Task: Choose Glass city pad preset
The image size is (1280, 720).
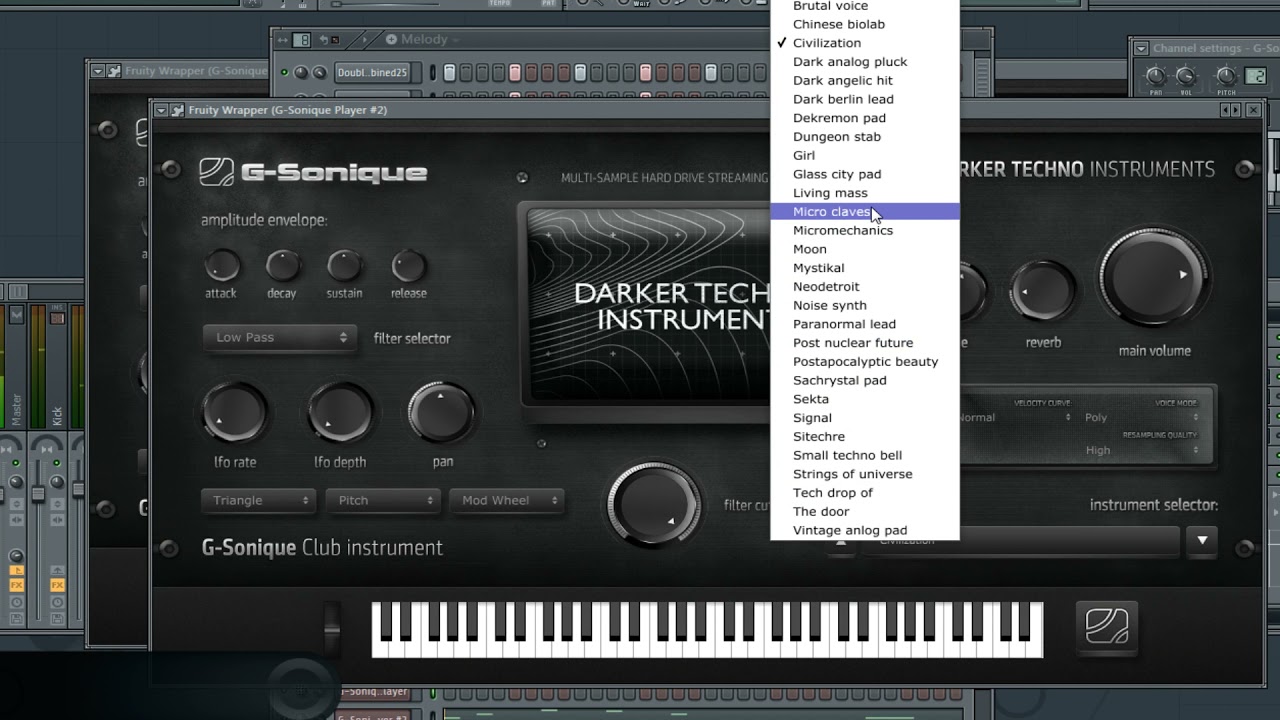Action: click(865, 174)
